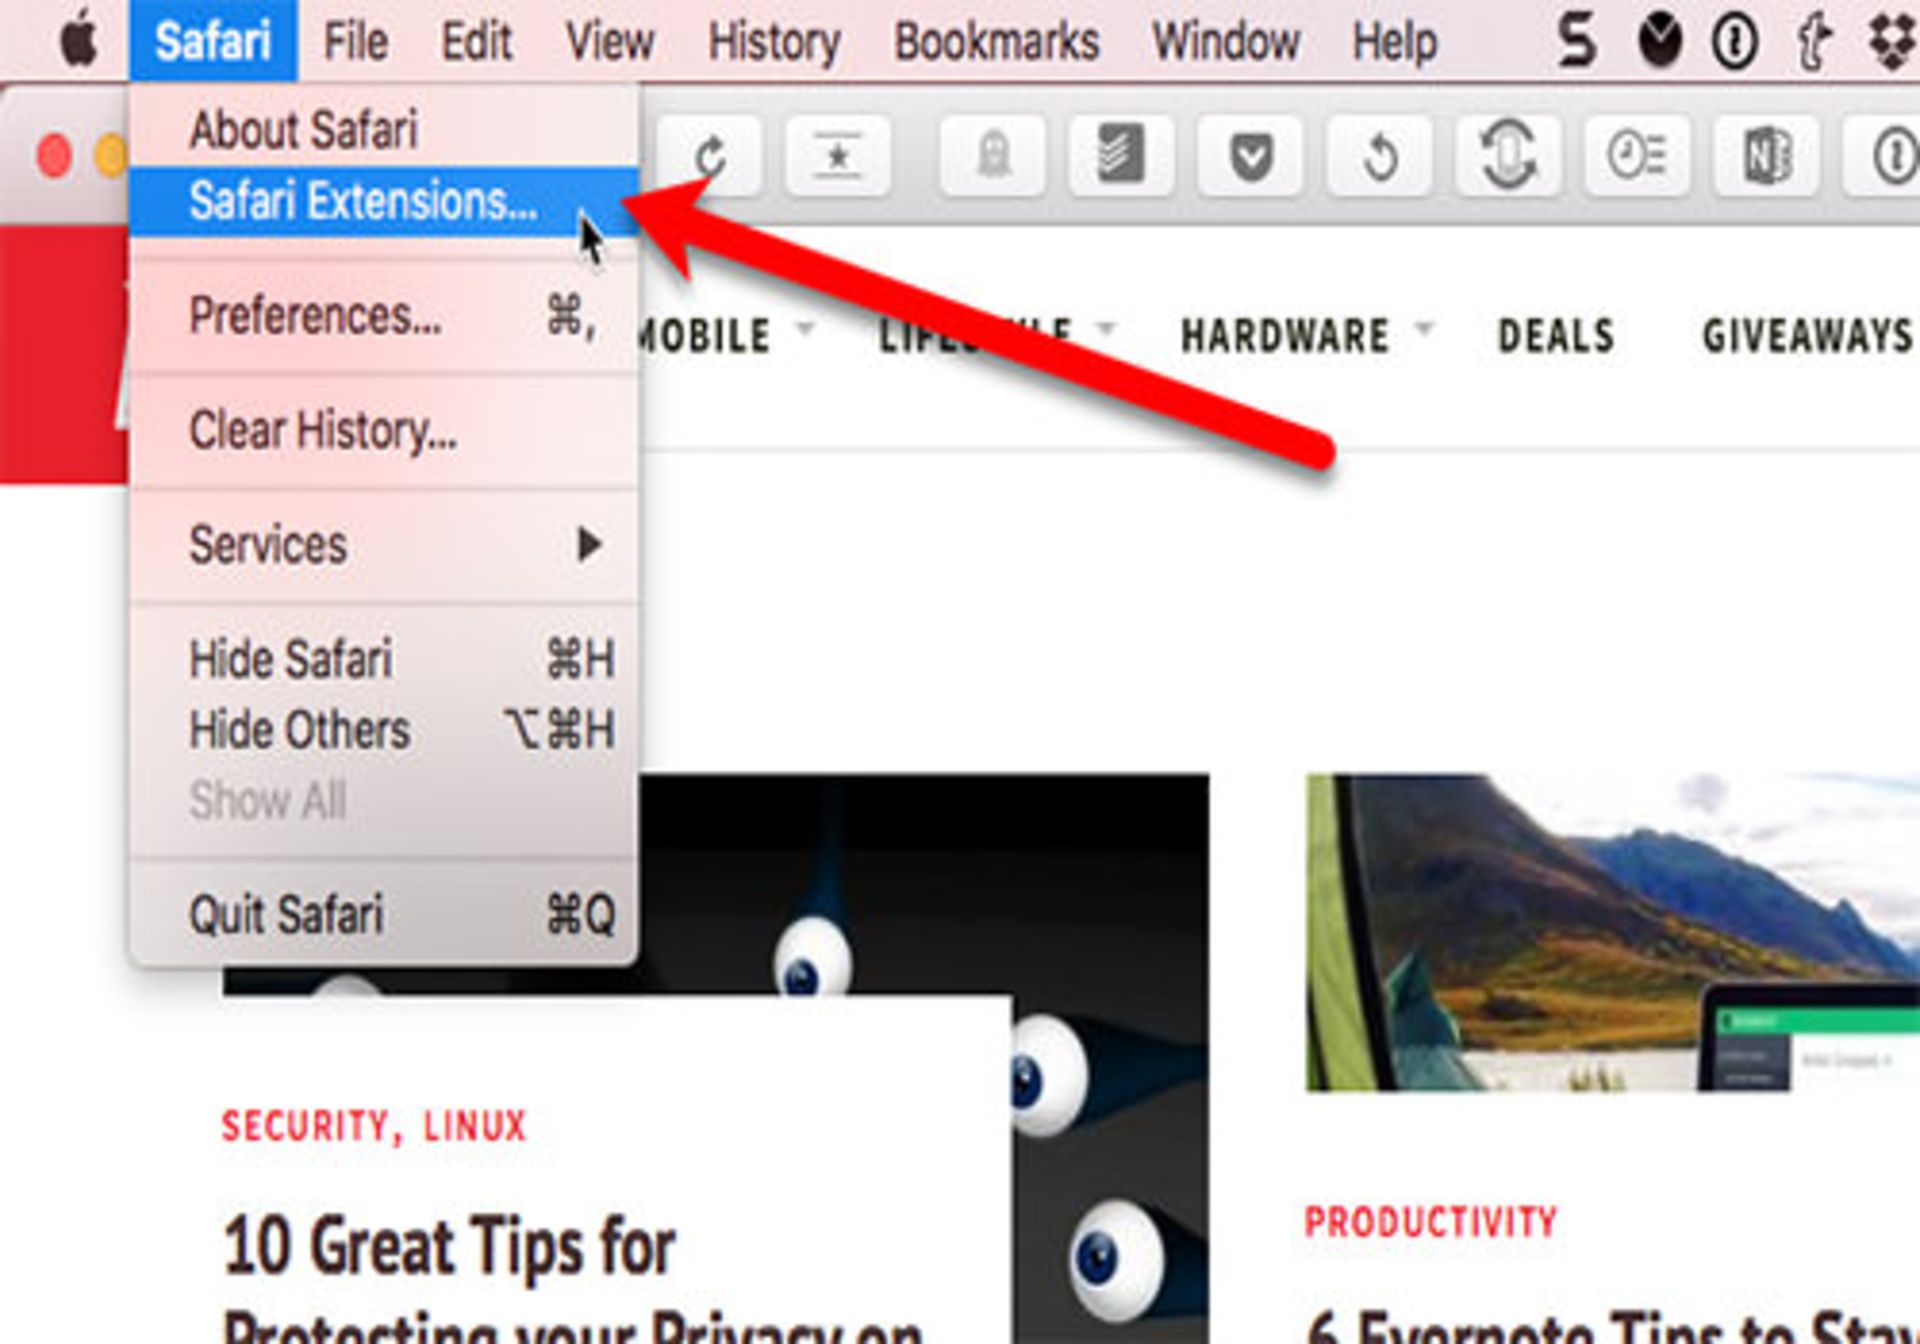Click the Safari menu bar title
Image resolution: width=1920 pixels, height=1344 pixels.
point(213,41)
